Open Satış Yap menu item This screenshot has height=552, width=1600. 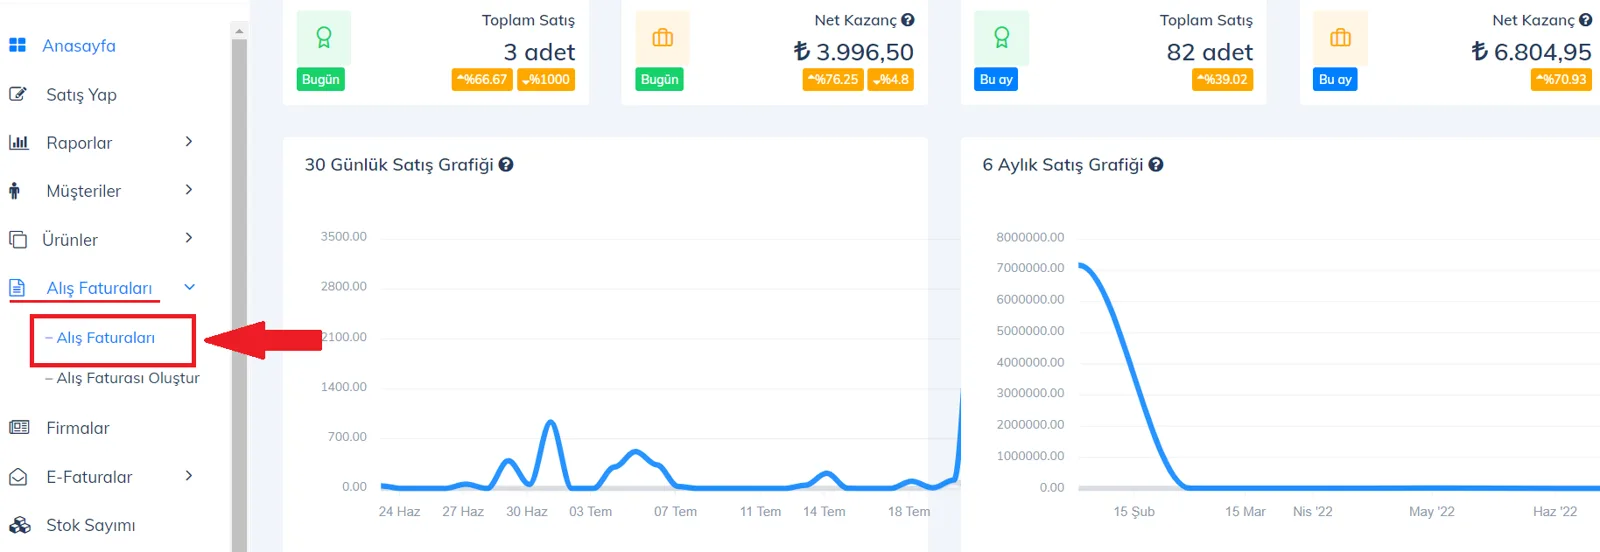(81, 95)
